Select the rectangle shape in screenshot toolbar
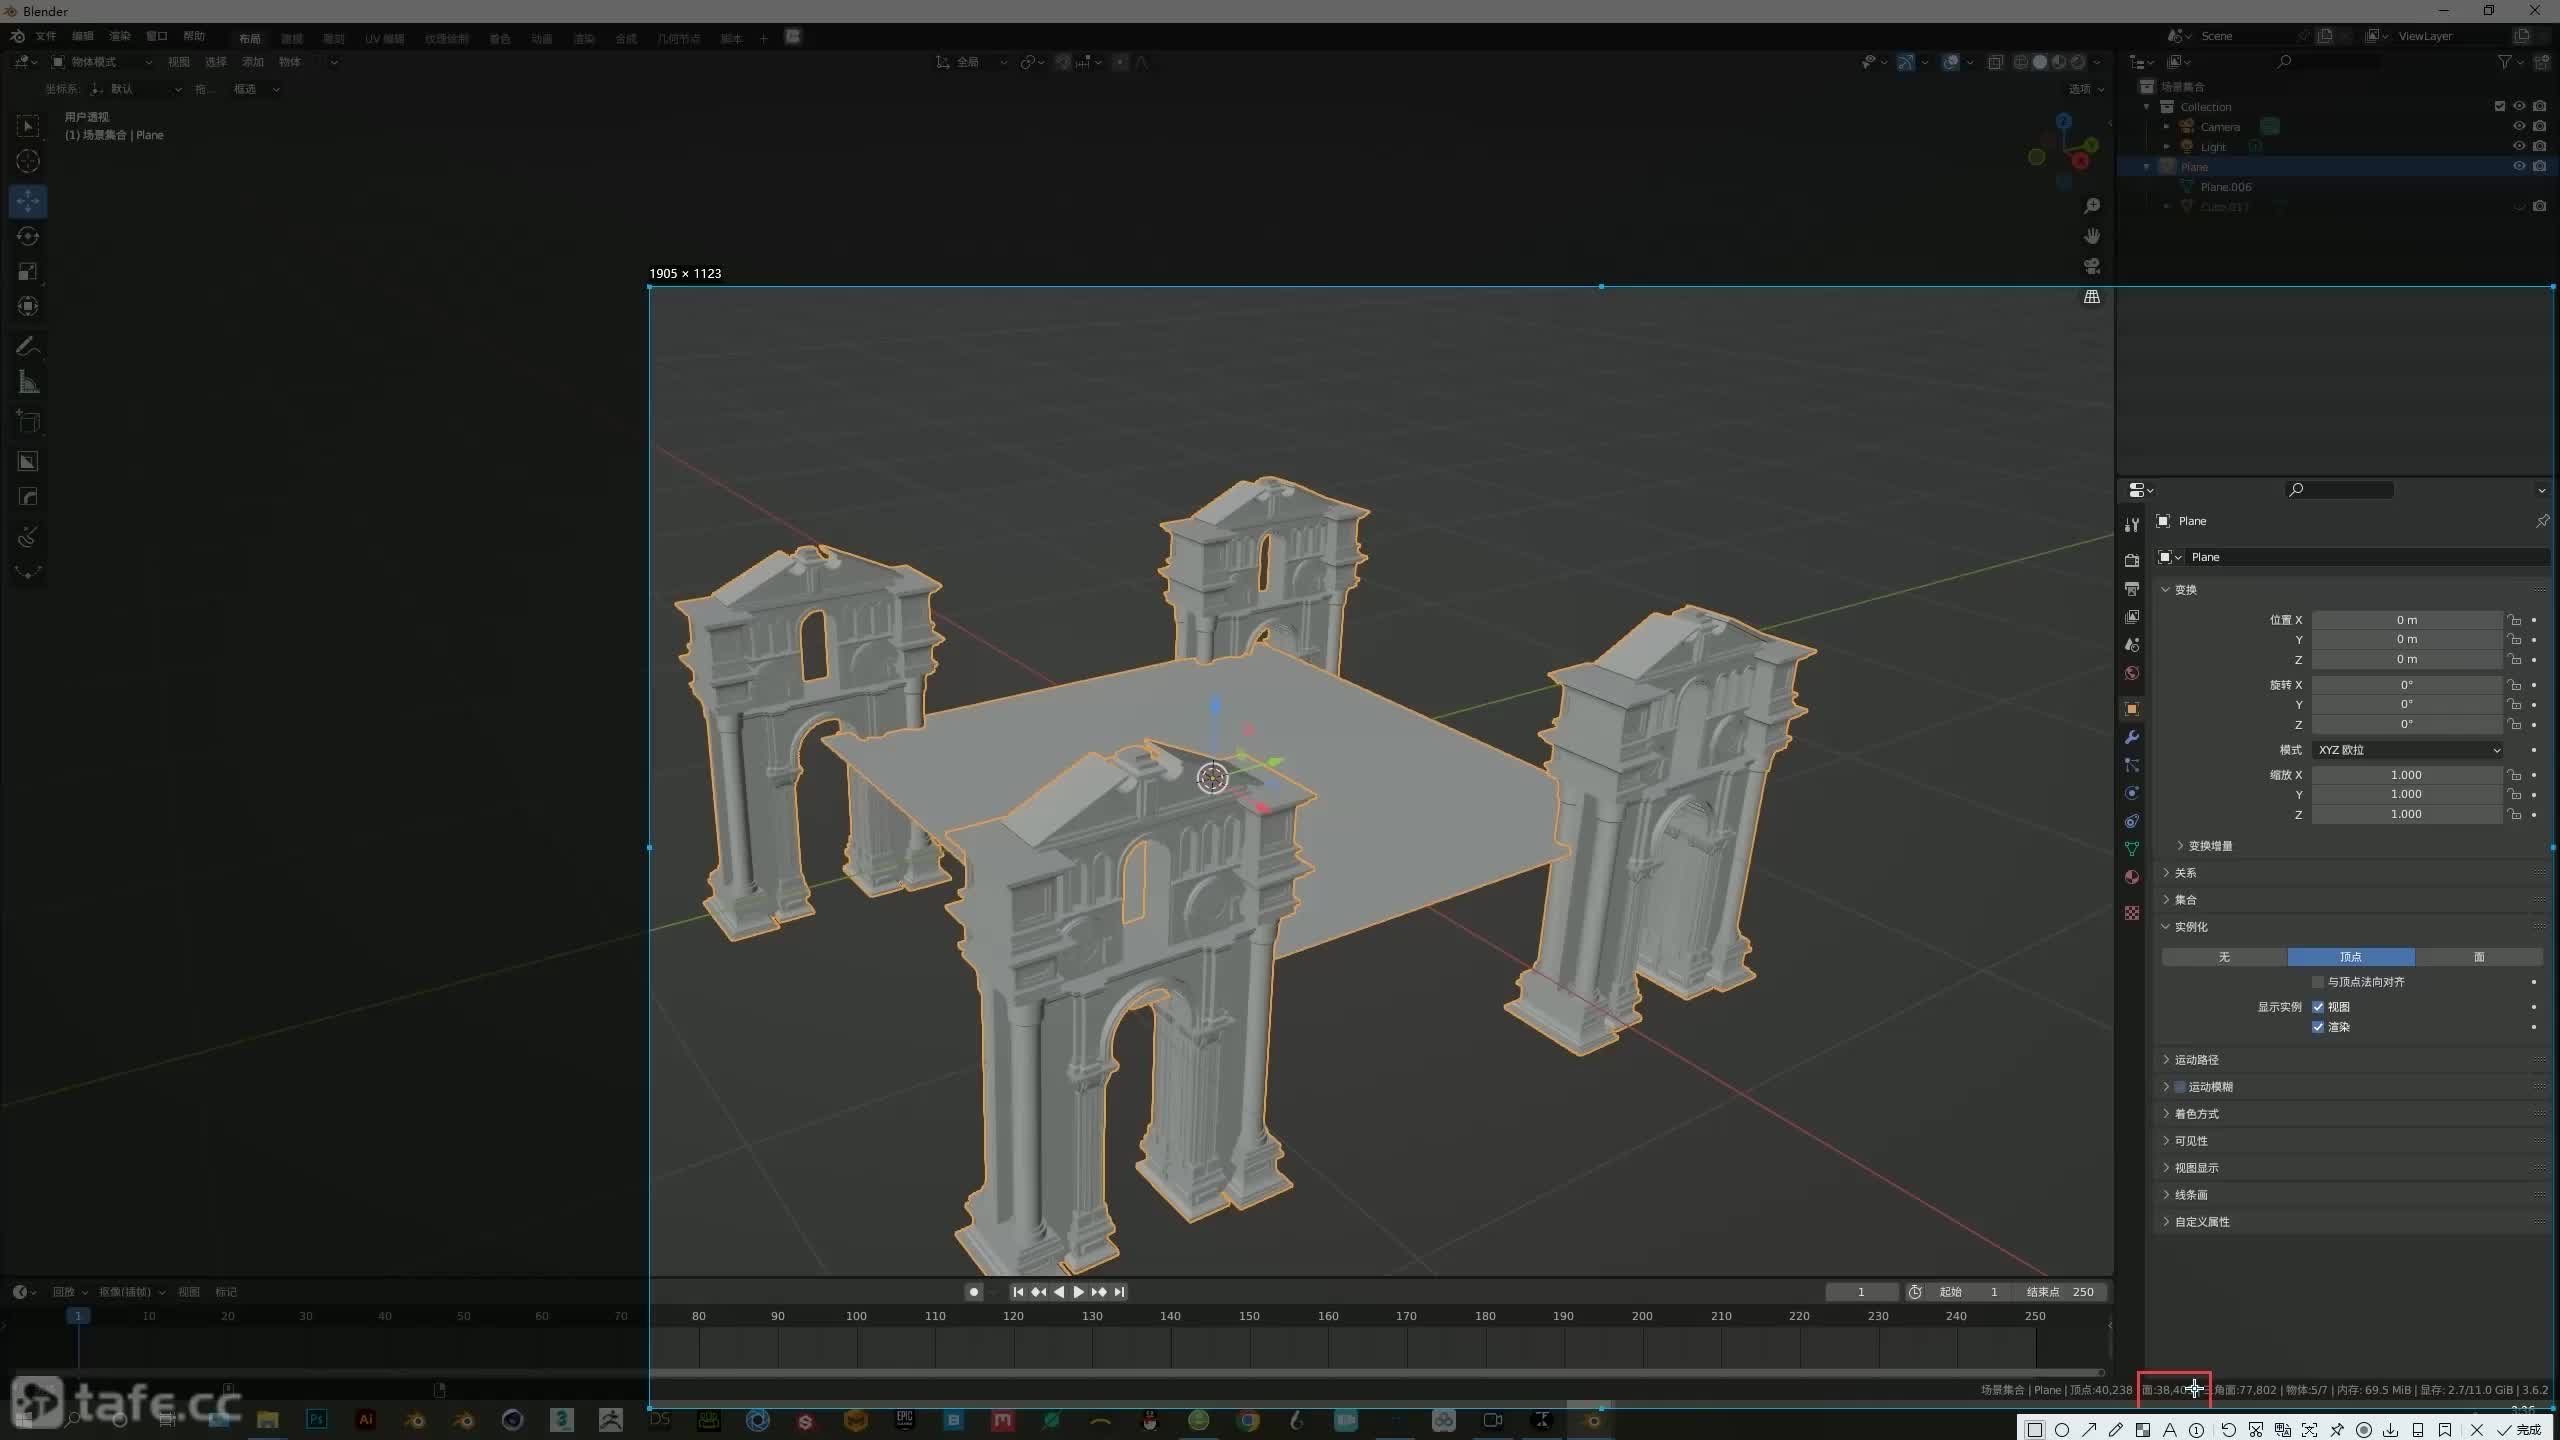The width and height of the screenshot is (2560, 1440). [x=2035, y=1430]
